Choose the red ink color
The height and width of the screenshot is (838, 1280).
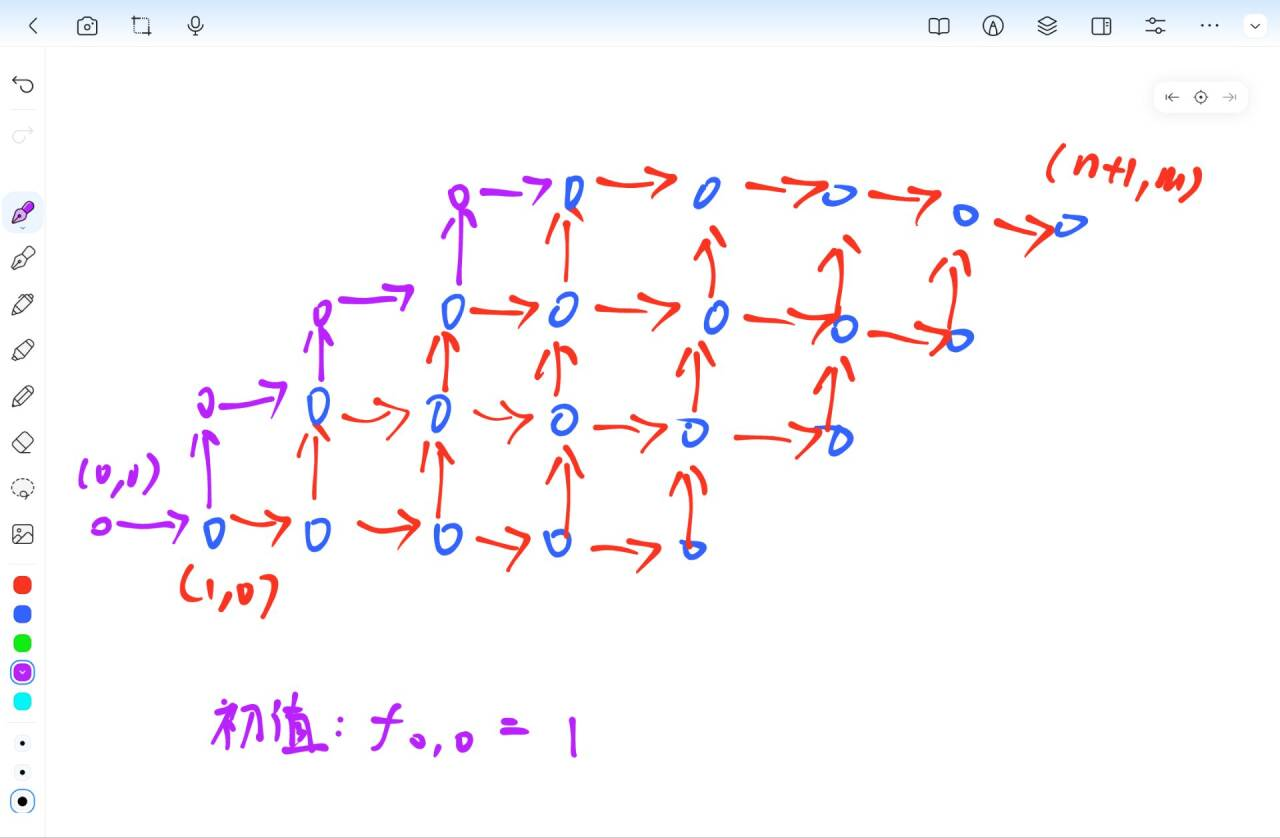(22, 585)
